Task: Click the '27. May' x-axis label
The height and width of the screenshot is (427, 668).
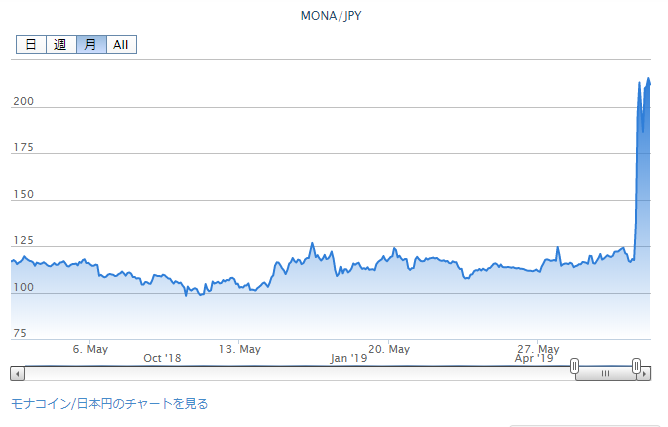Action: 538,349
